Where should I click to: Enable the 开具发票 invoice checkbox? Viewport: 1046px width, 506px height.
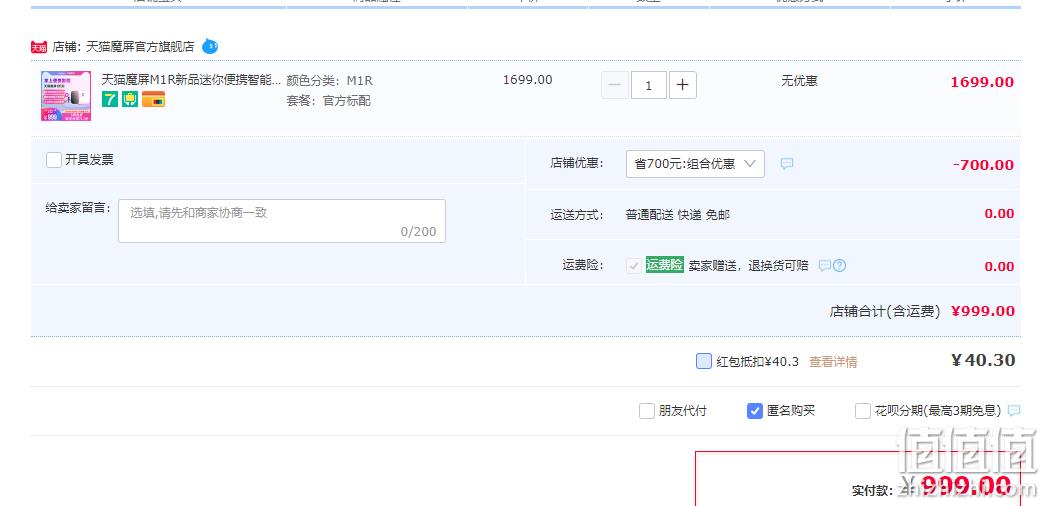[x=54, y=160]
